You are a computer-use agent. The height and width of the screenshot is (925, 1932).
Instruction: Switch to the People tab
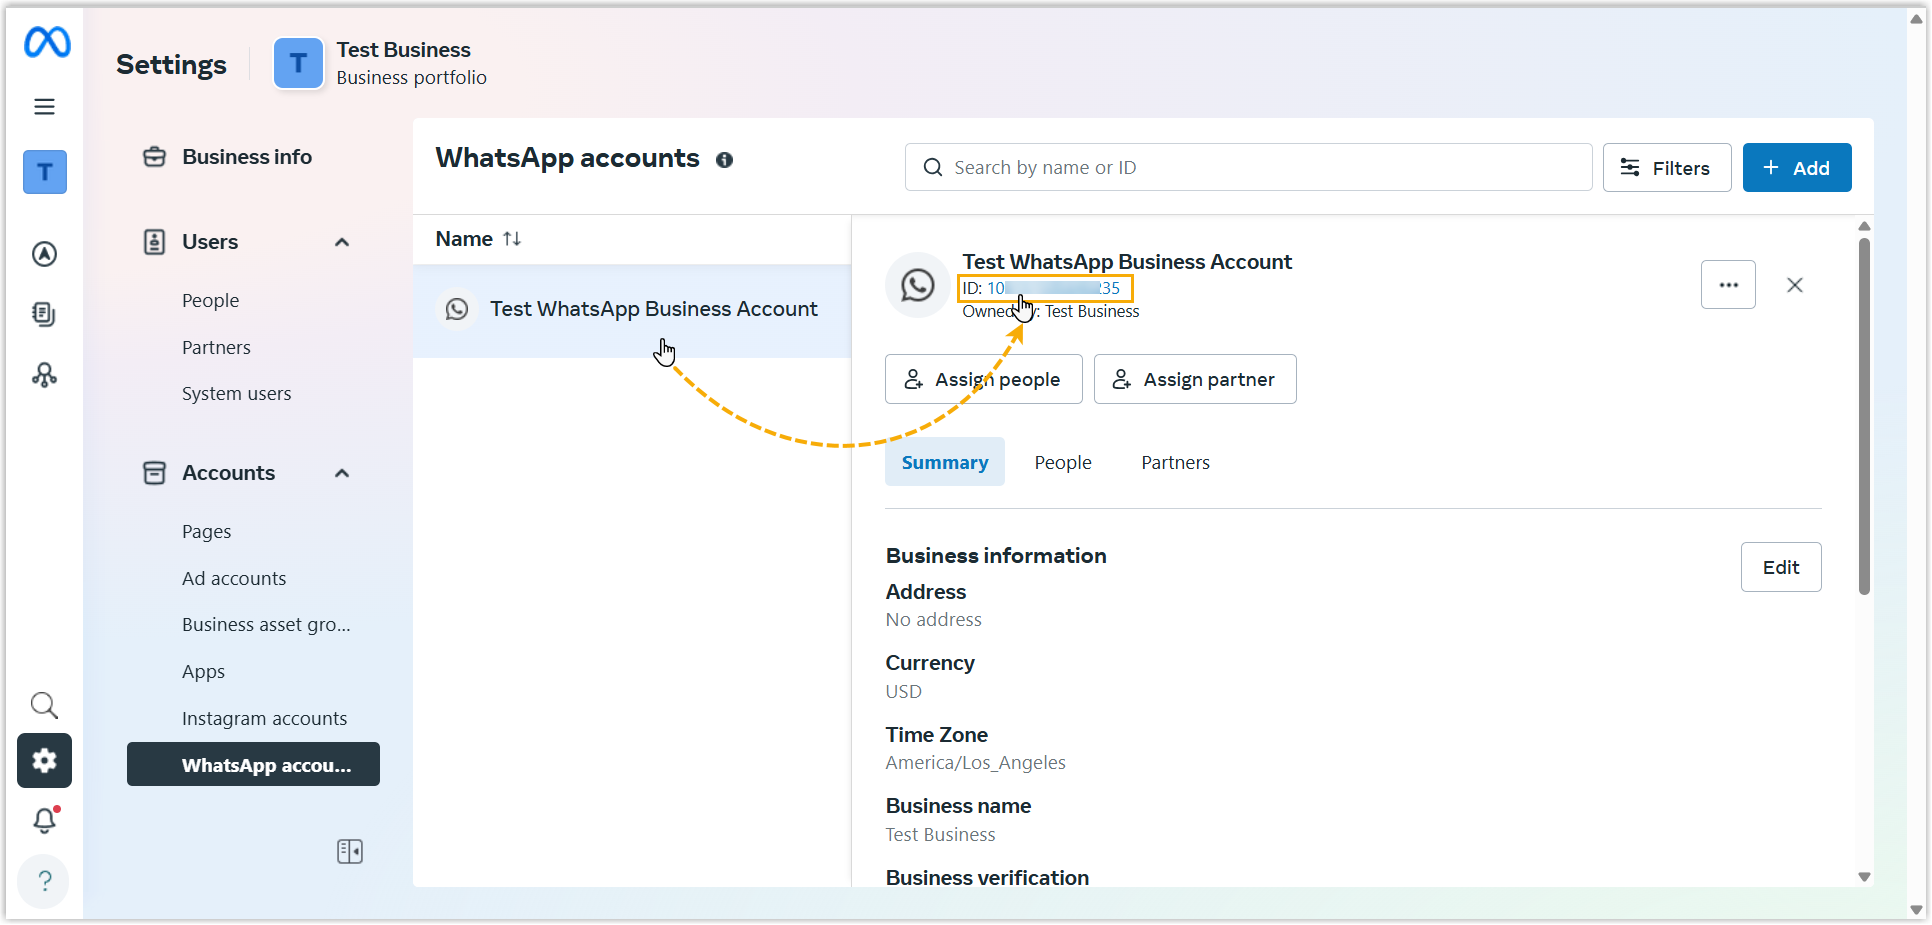point(1062,463)
